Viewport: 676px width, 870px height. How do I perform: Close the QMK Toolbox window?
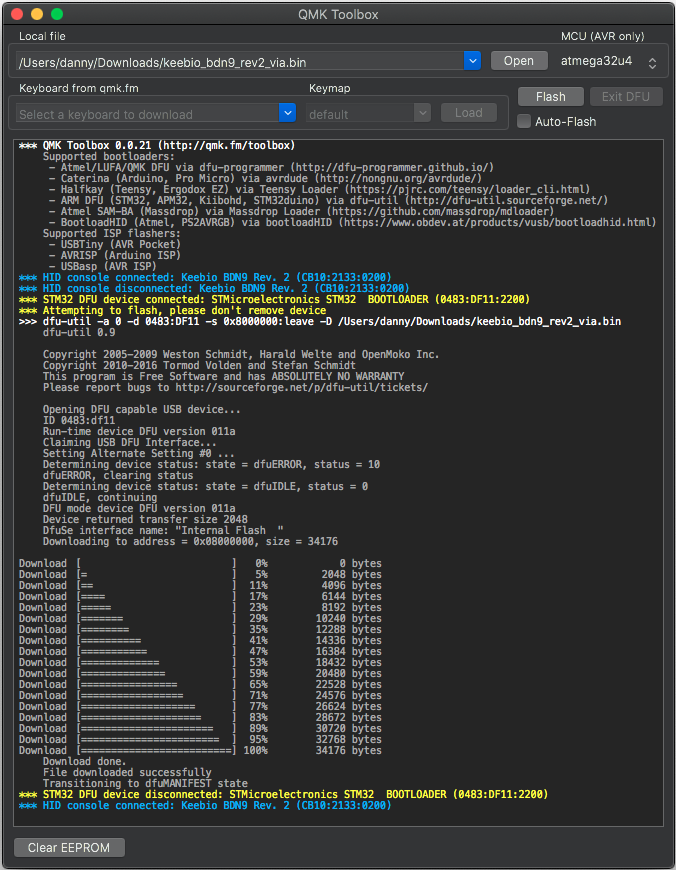[17, 14]
